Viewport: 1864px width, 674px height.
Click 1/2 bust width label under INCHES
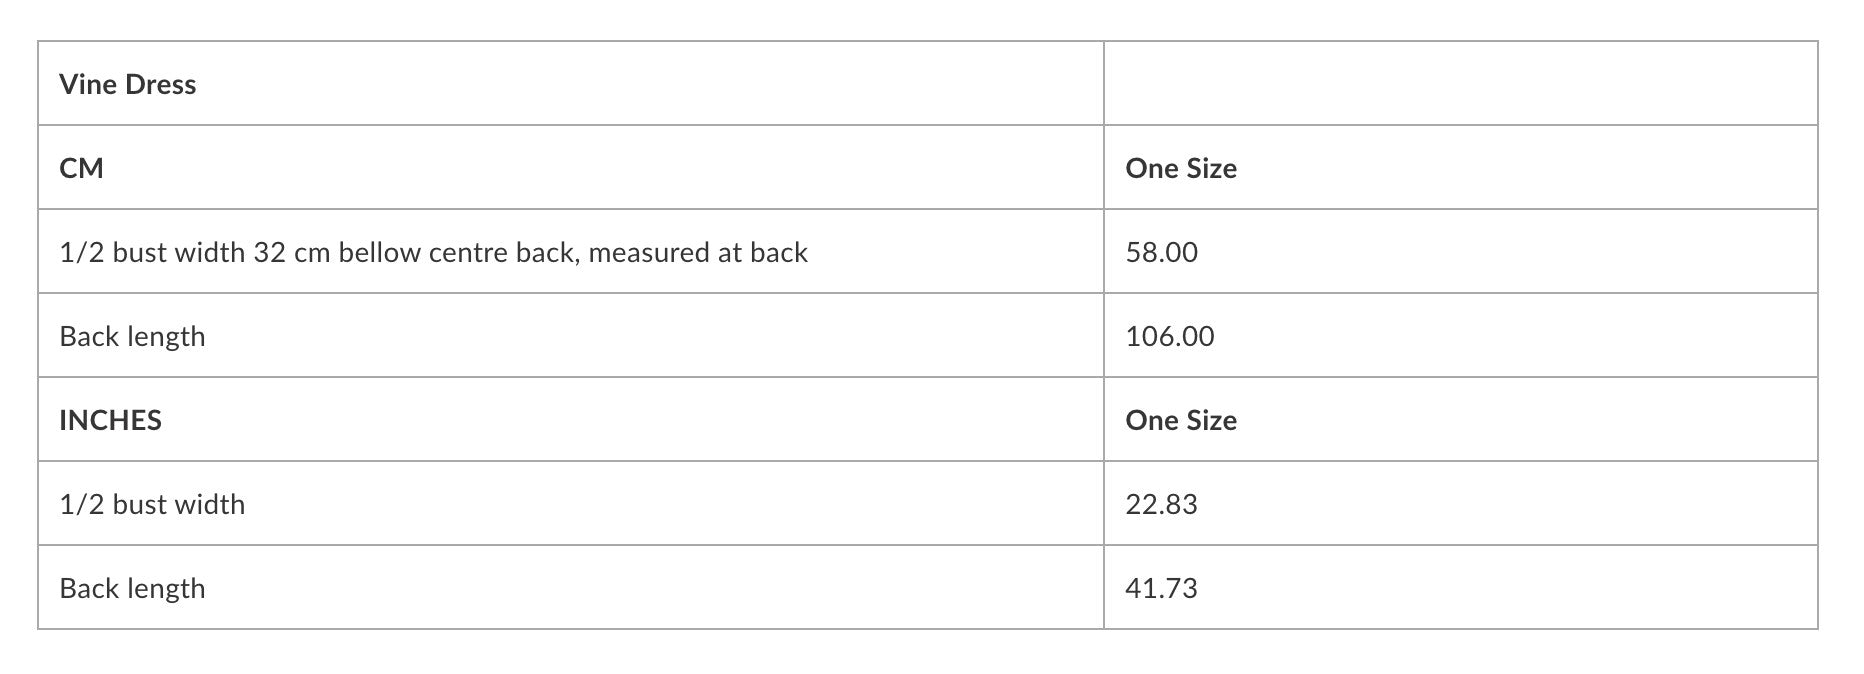[x=152, y=504]
